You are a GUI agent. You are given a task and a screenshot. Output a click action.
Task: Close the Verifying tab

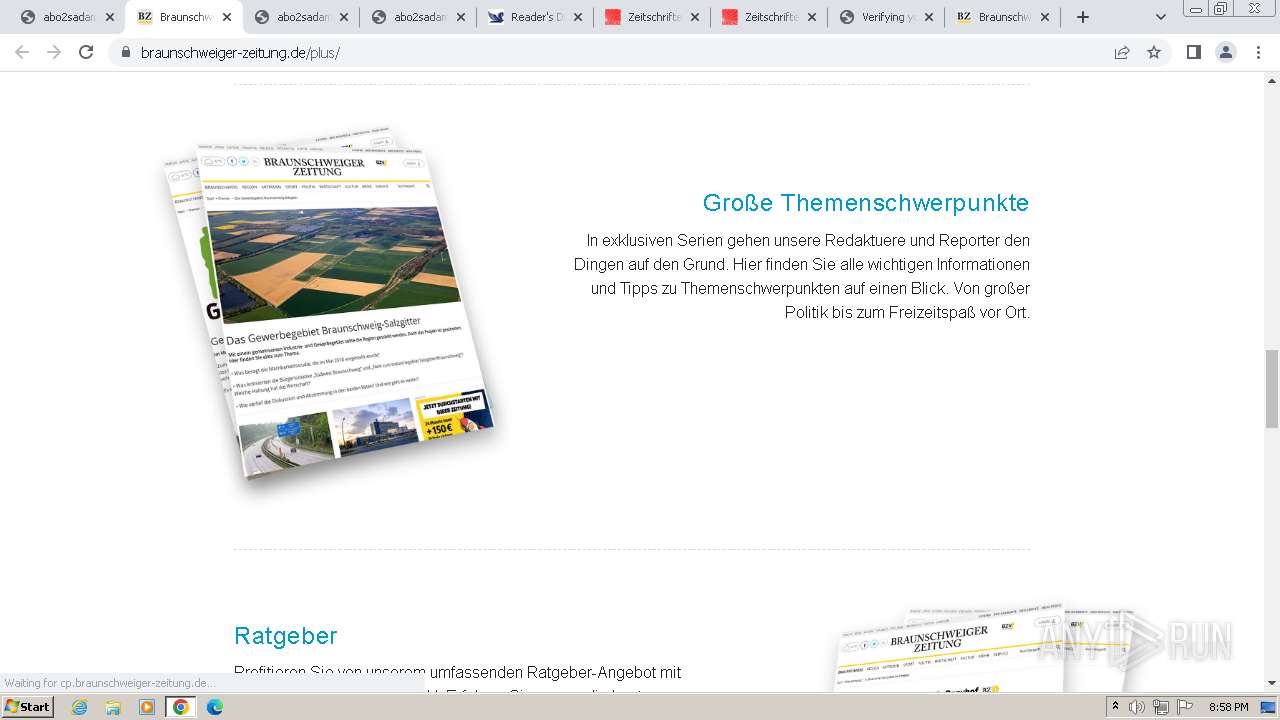point(929,17)
